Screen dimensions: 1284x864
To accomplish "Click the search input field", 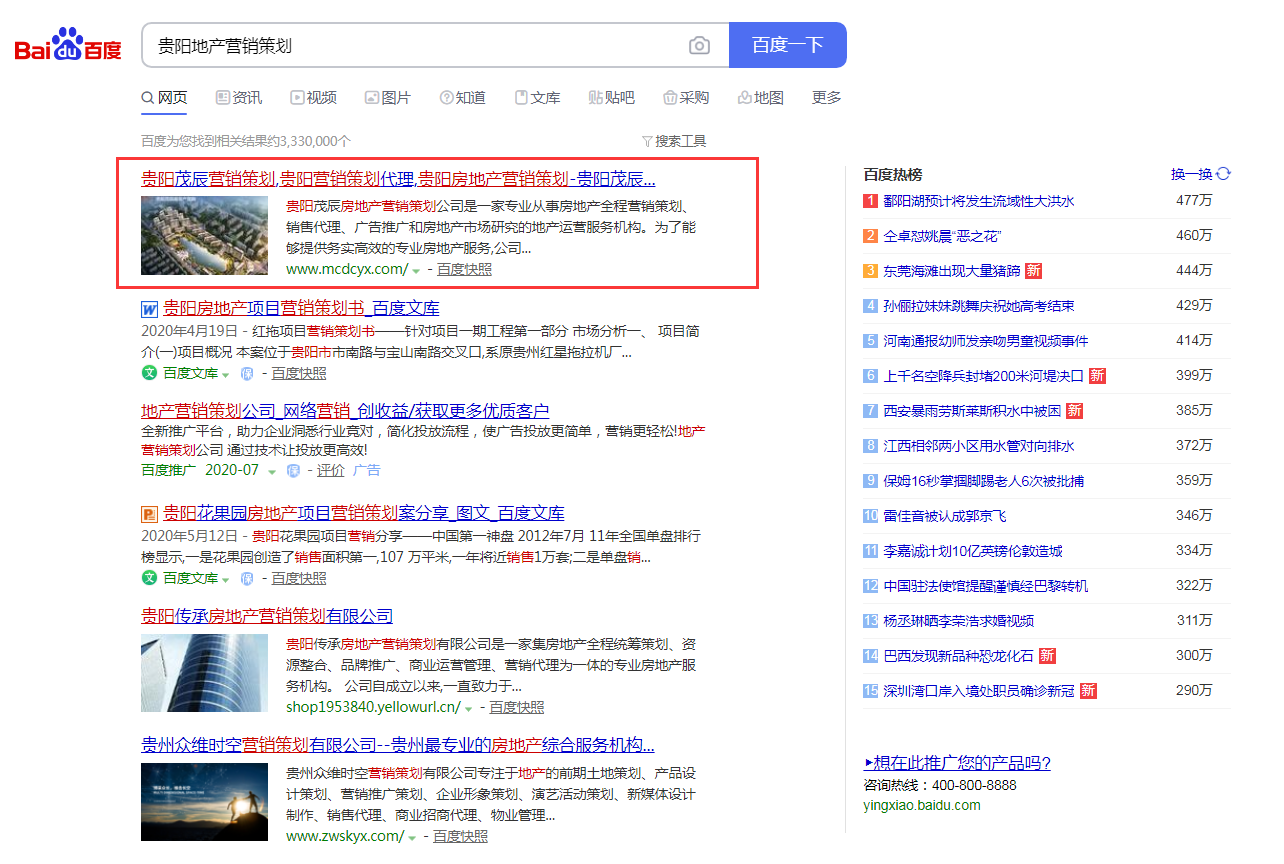I will click(x=415, y=46).
